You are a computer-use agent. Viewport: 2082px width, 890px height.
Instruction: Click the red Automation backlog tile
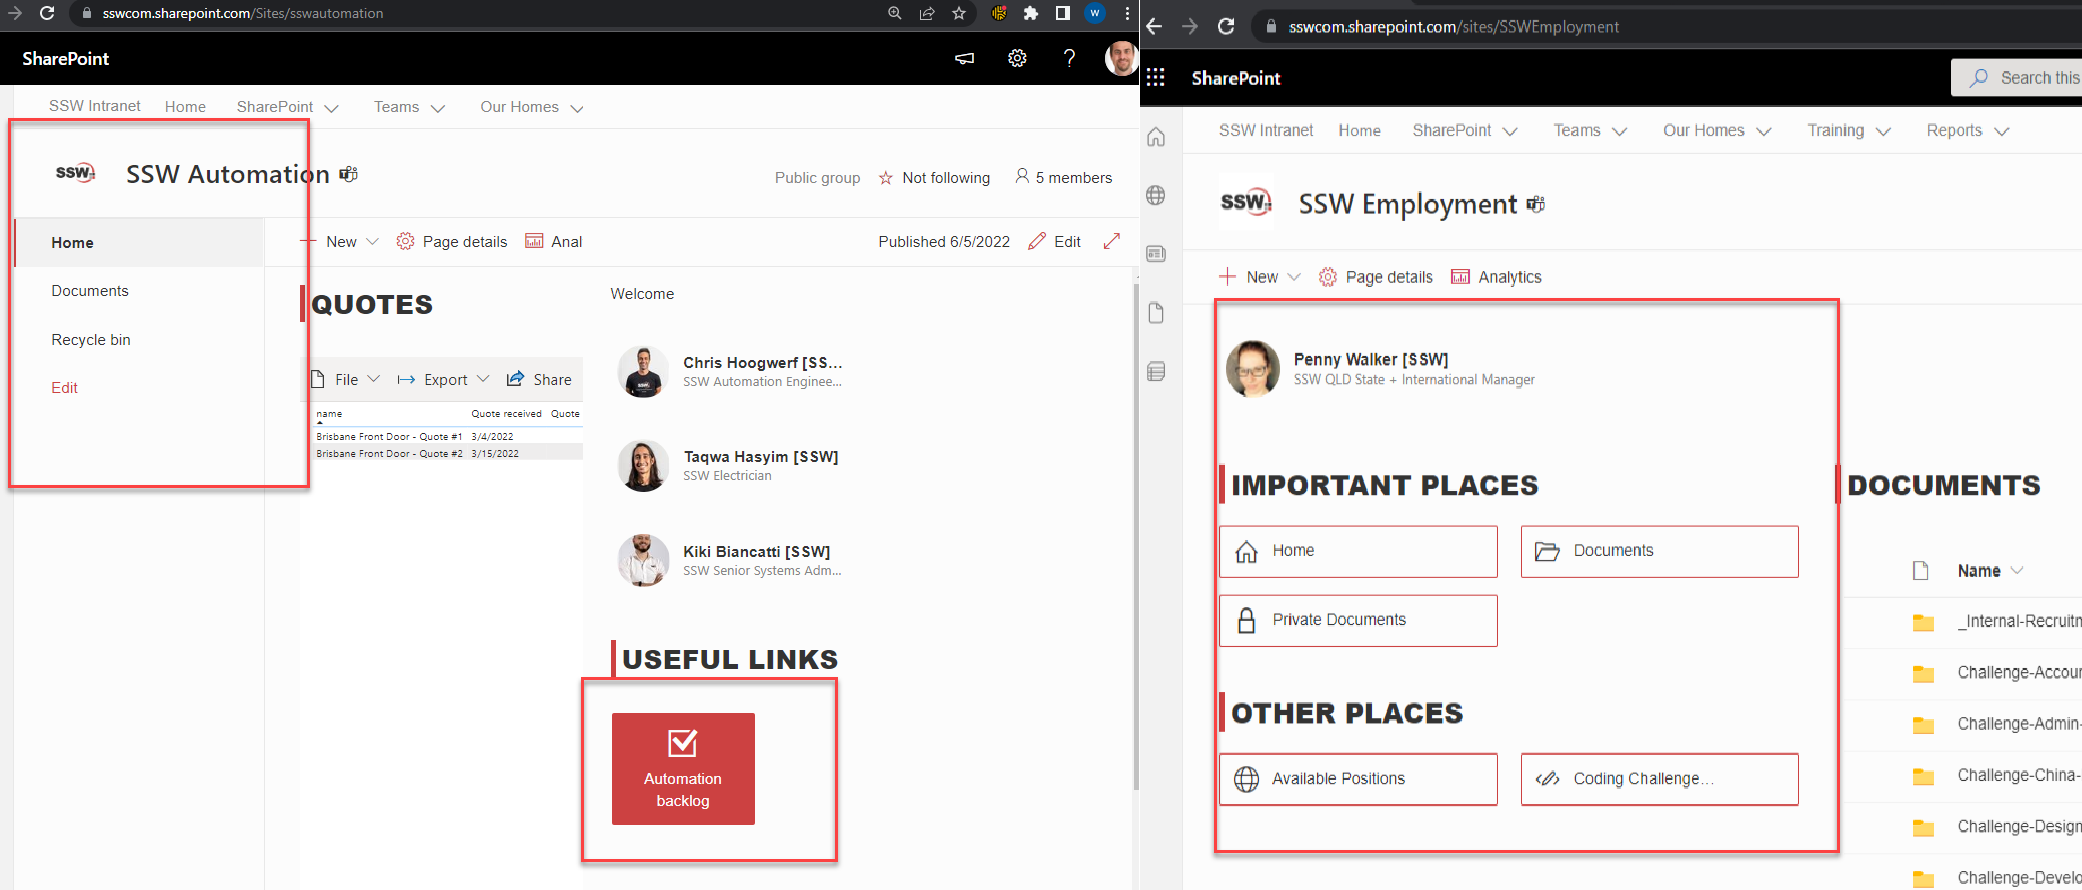point(683,768)
